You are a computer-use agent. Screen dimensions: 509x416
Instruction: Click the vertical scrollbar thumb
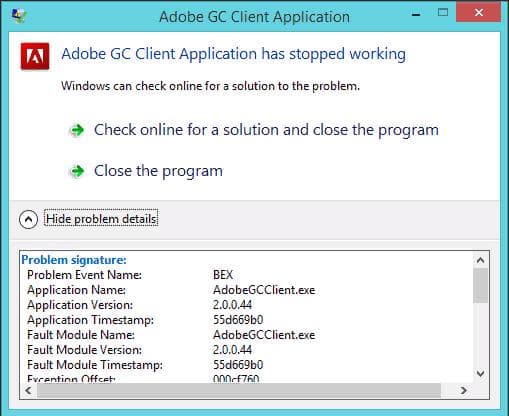[x=480, y=285]
